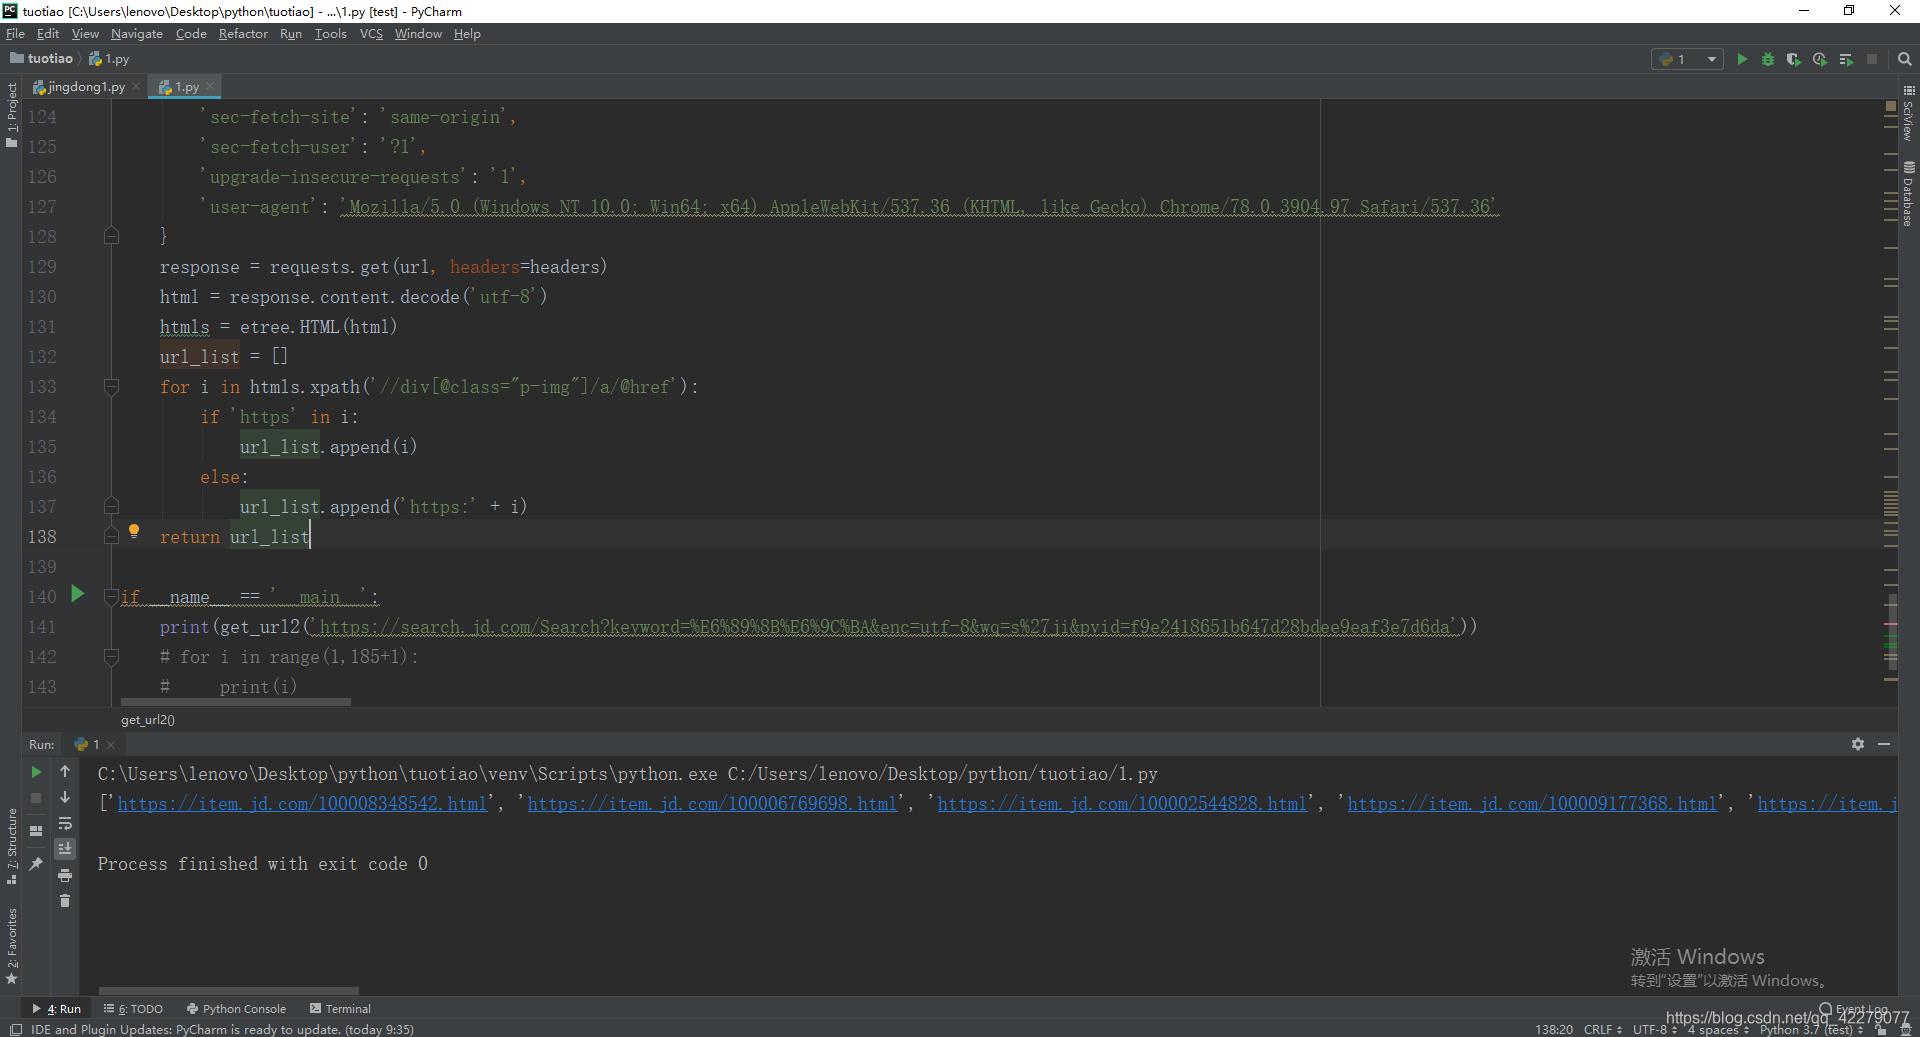Click the Profile run icon
The image size is (1920, 1037).
[x=1820, y=59]
